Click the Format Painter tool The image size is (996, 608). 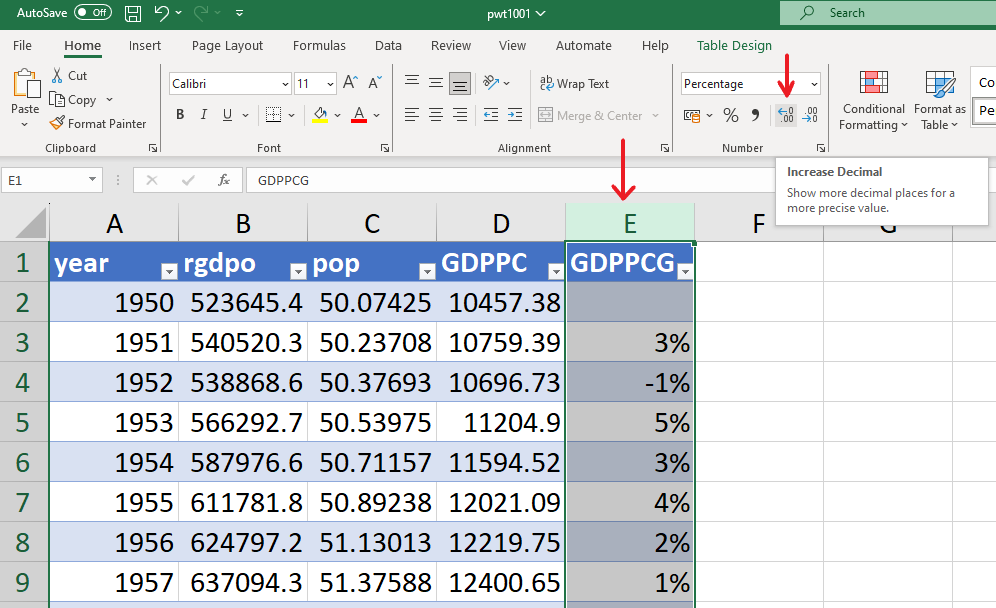click(98, 124)
